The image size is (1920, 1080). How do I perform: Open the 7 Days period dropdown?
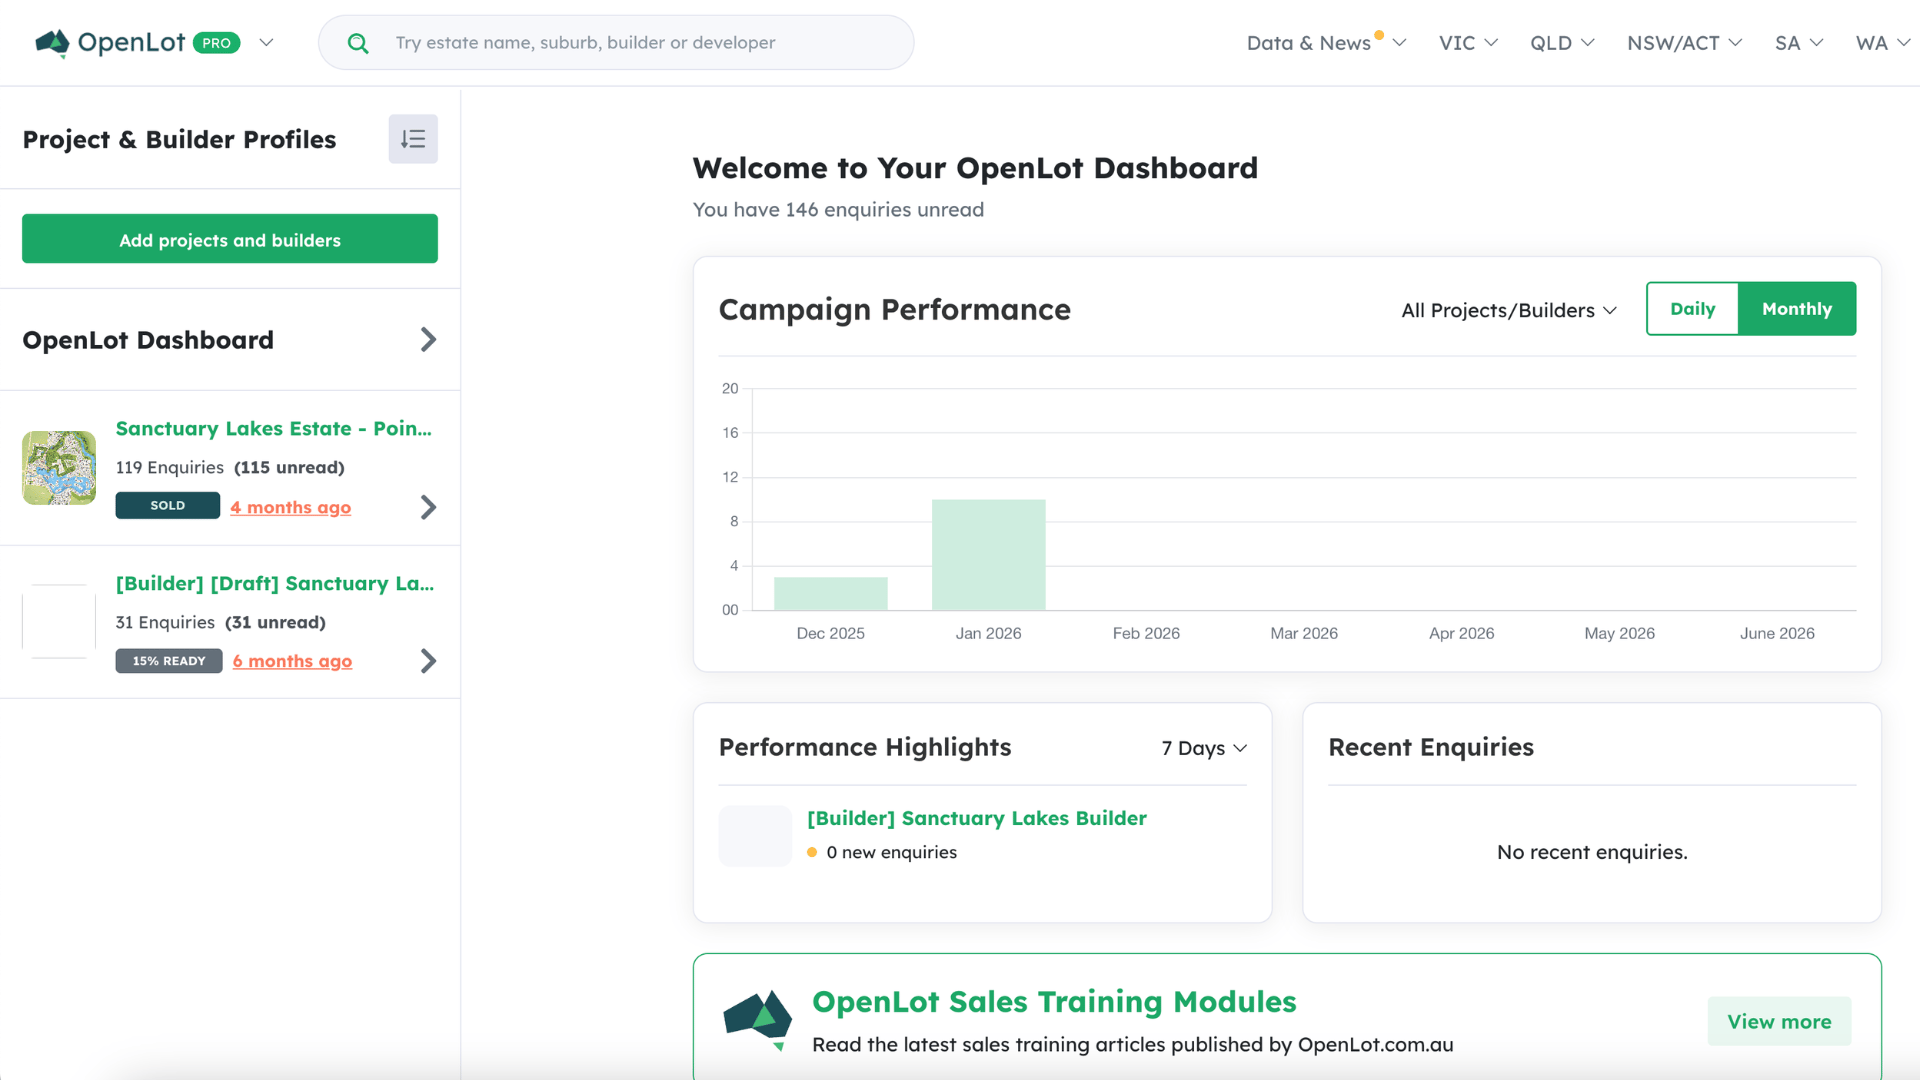[x=1204, y=748]
